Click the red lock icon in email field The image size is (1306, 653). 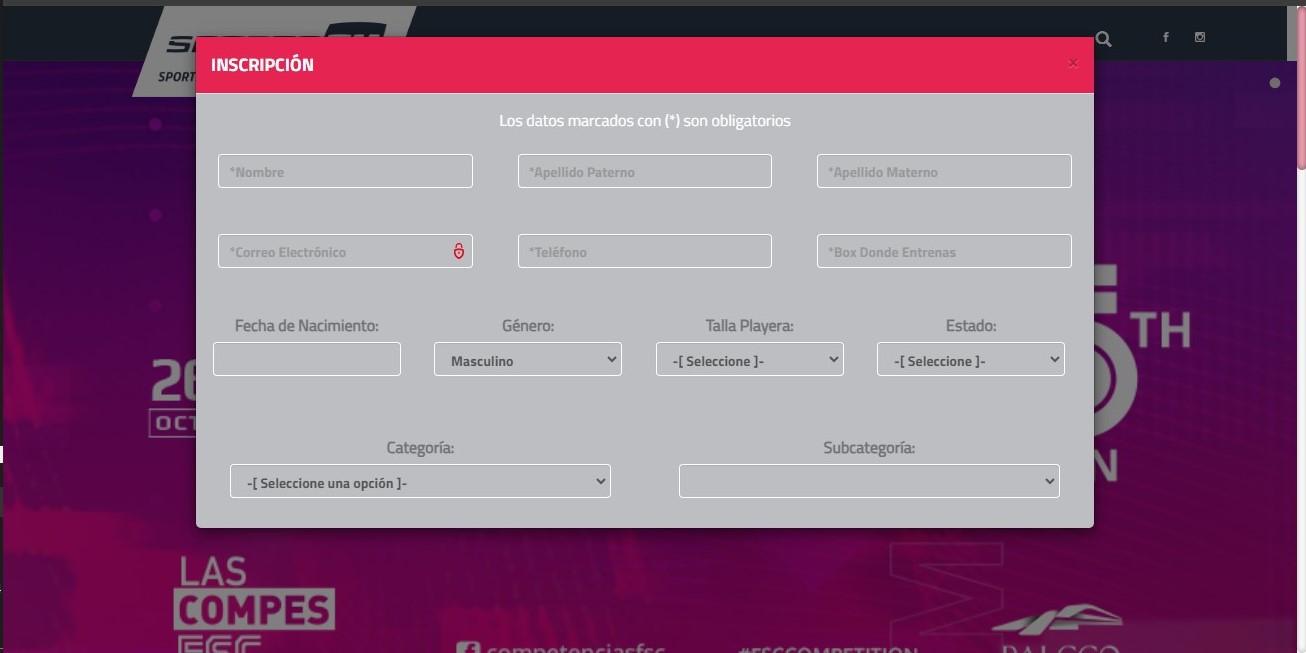(x=459, y=251)
